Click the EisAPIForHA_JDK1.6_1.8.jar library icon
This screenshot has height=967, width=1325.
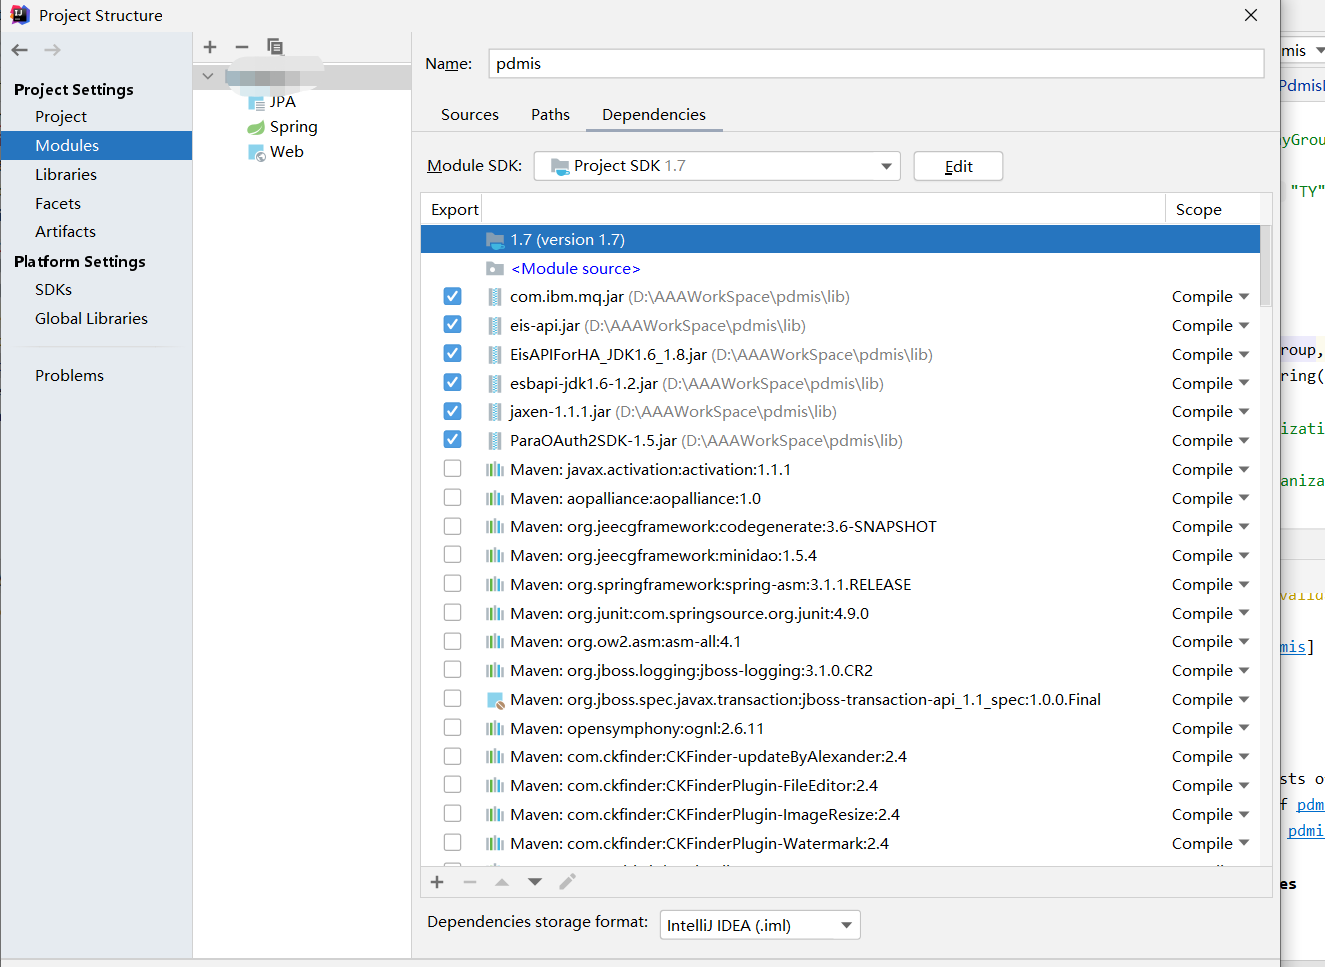495,355
